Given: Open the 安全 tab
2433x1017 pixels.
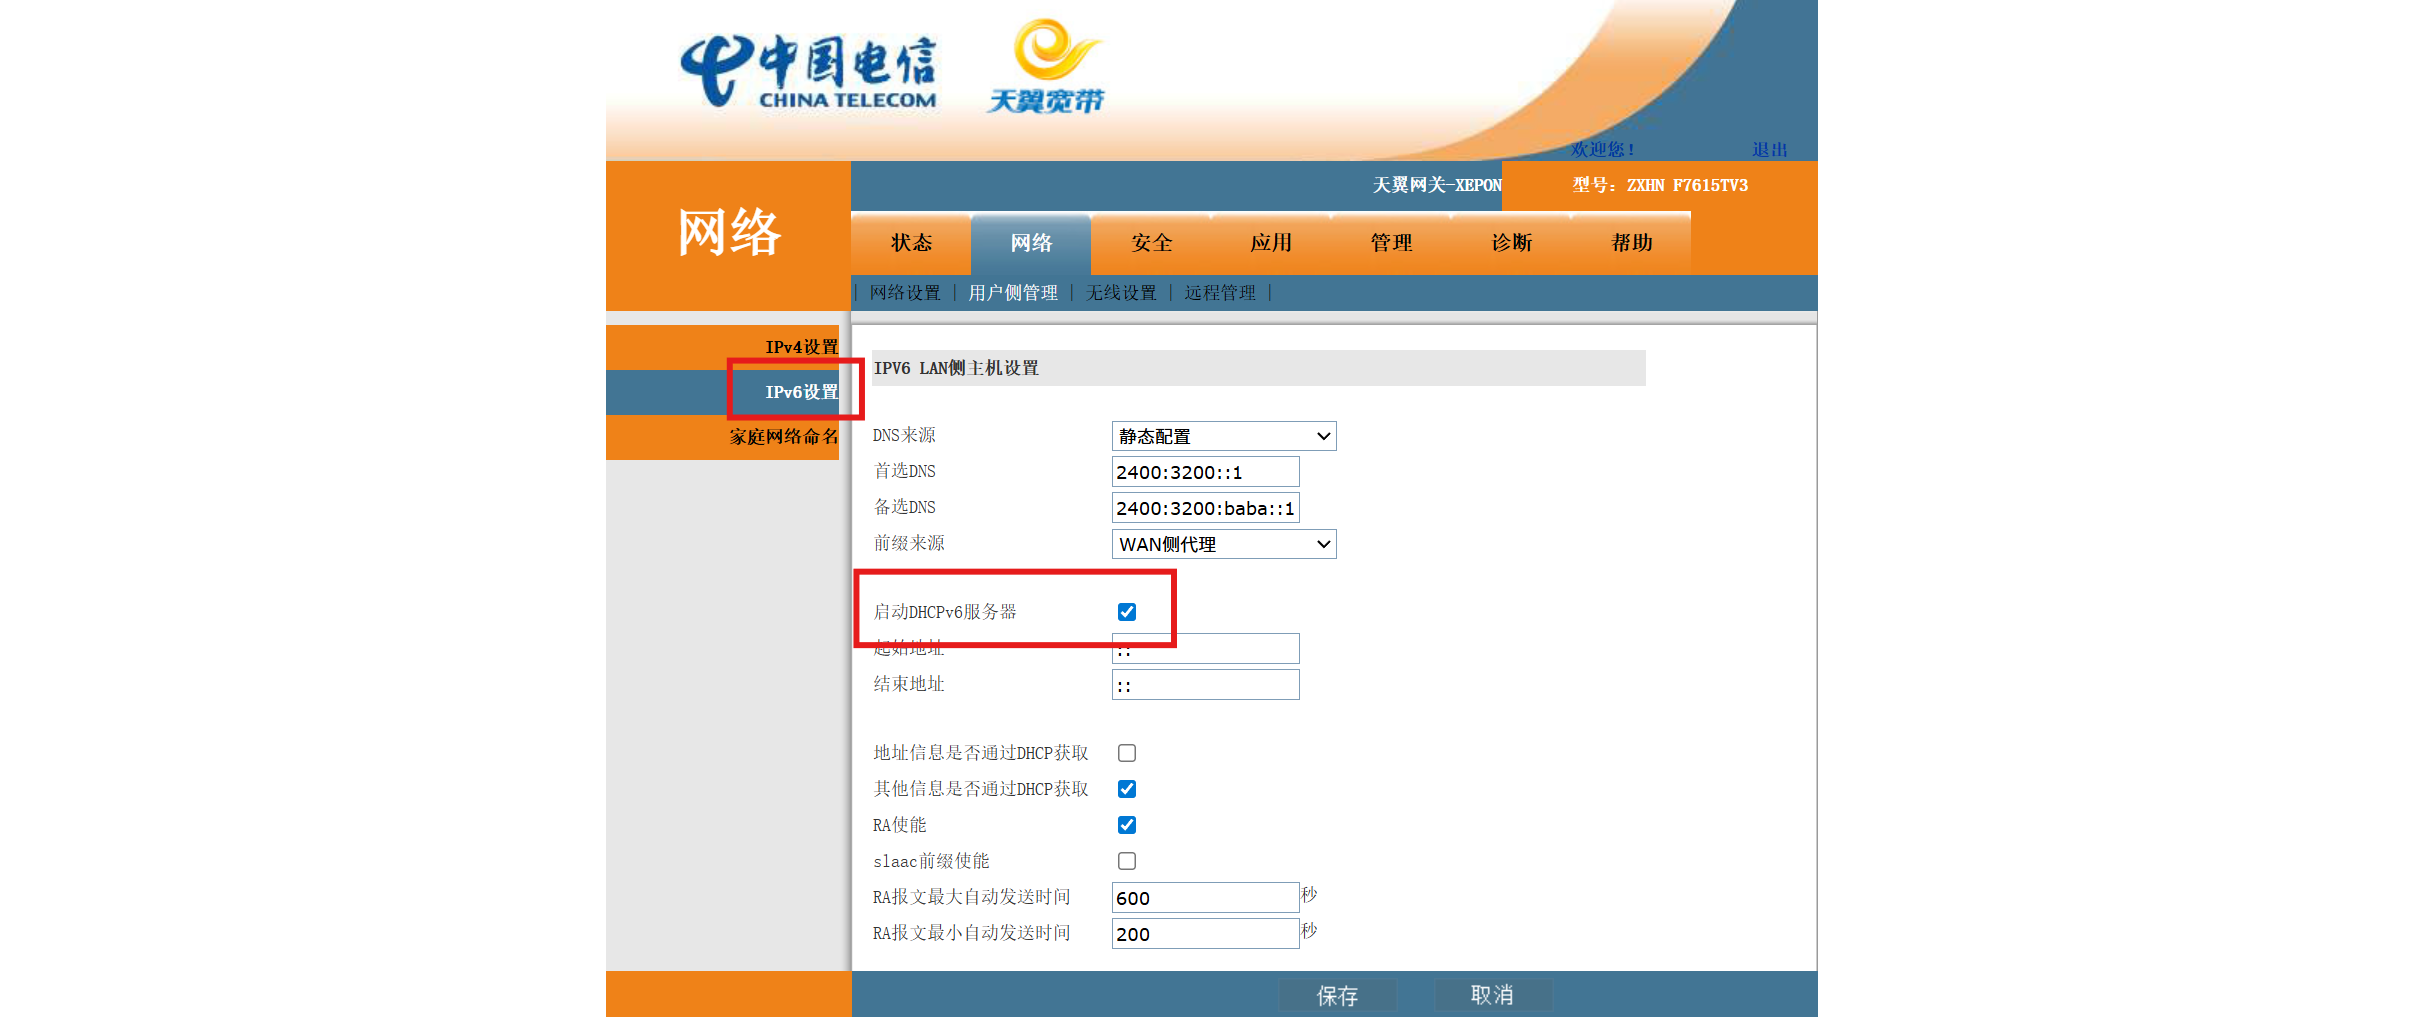Looking at the screenshot, I should 1151,243.
